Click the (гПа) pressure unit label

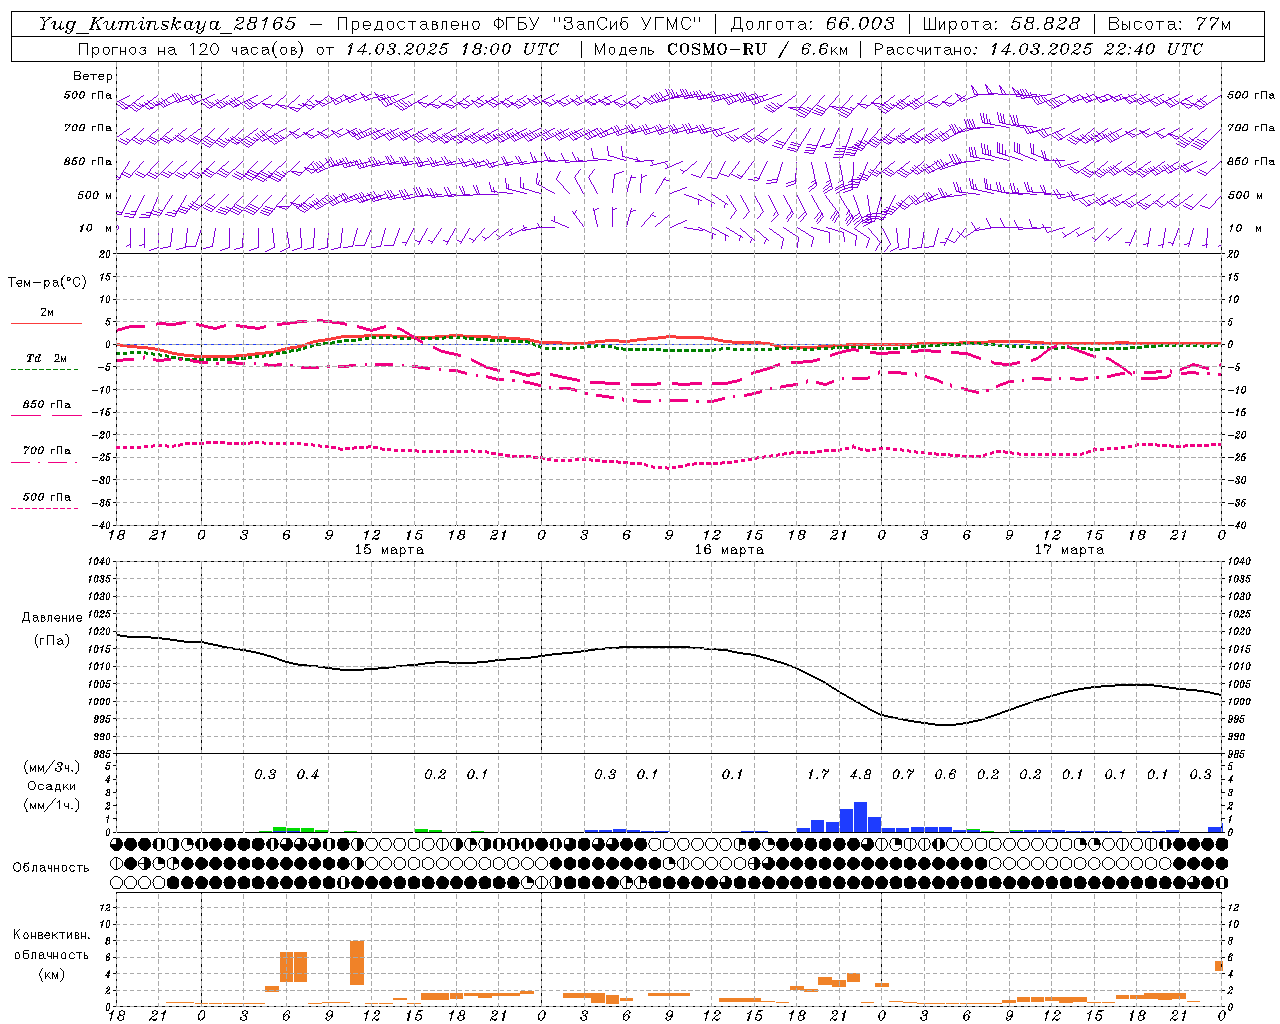(52, 640)
